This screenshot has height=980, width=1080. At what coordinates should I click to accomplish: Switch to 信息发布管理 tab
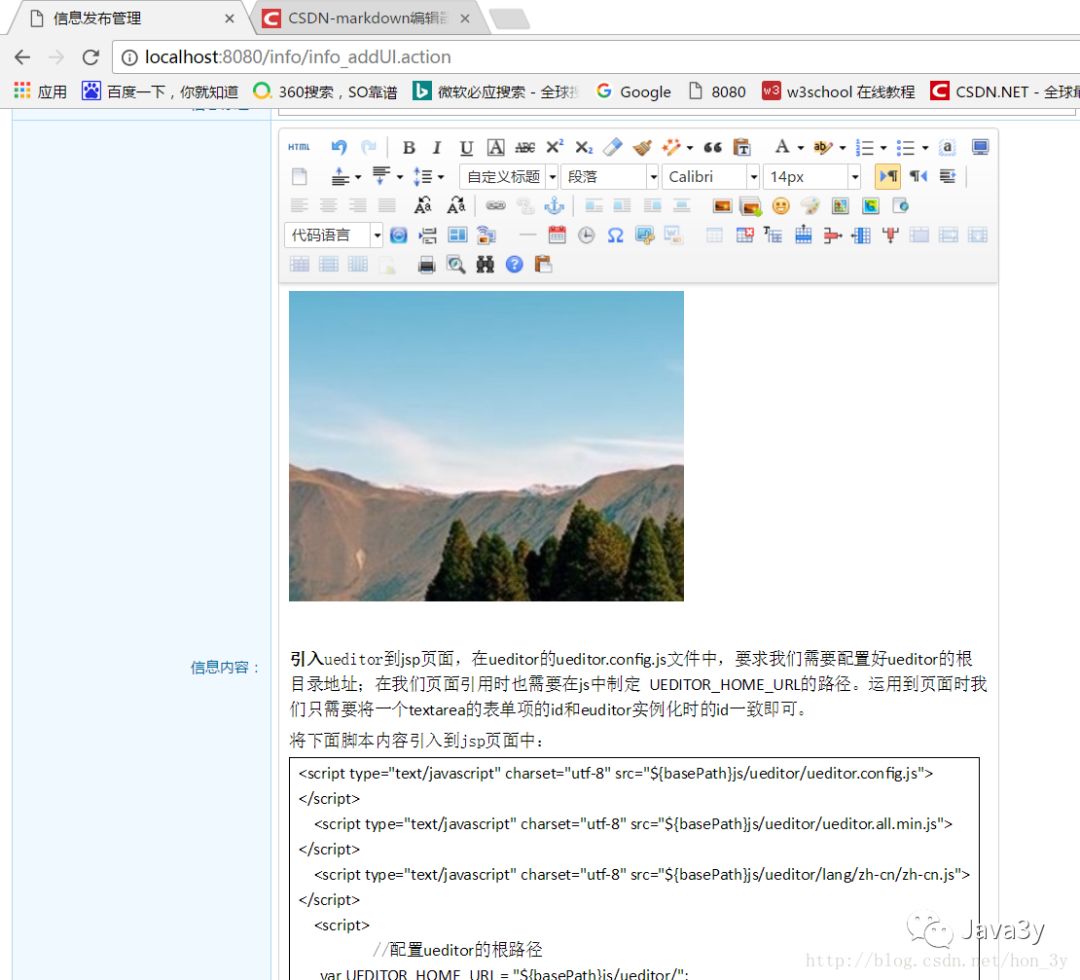click(x=127, y=18)
